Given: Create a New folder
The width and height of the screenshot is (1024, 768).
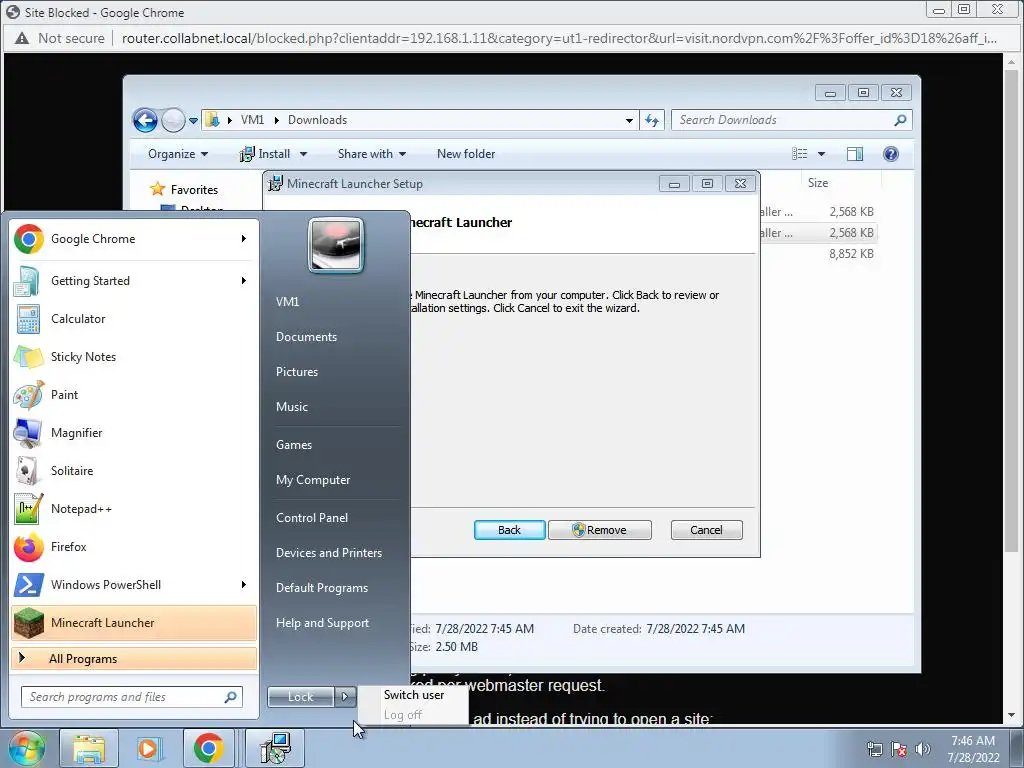Looking at the screenshot, I should click(x=466, y=154).
